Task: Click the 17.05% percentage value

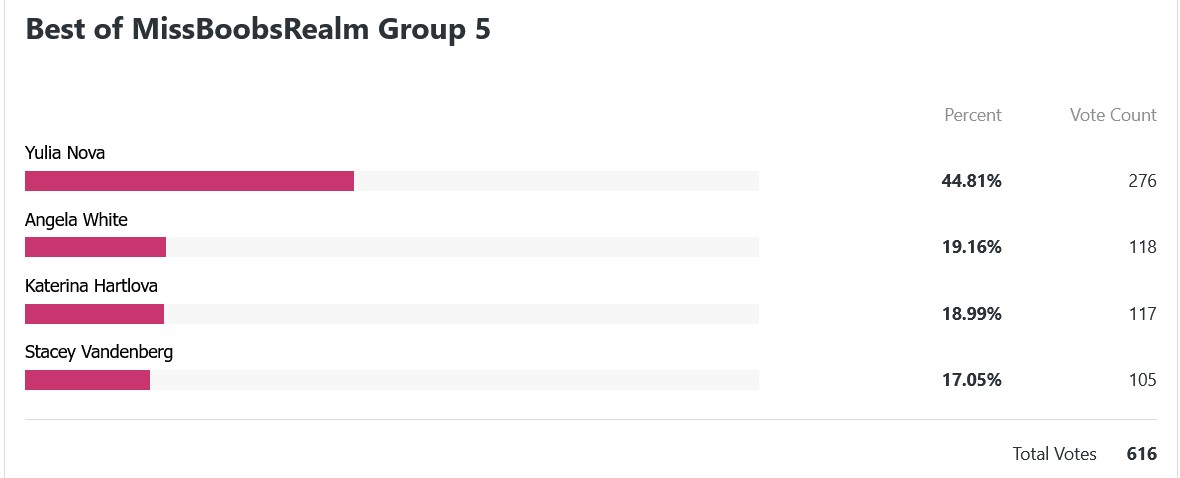Action: (972, 380)
